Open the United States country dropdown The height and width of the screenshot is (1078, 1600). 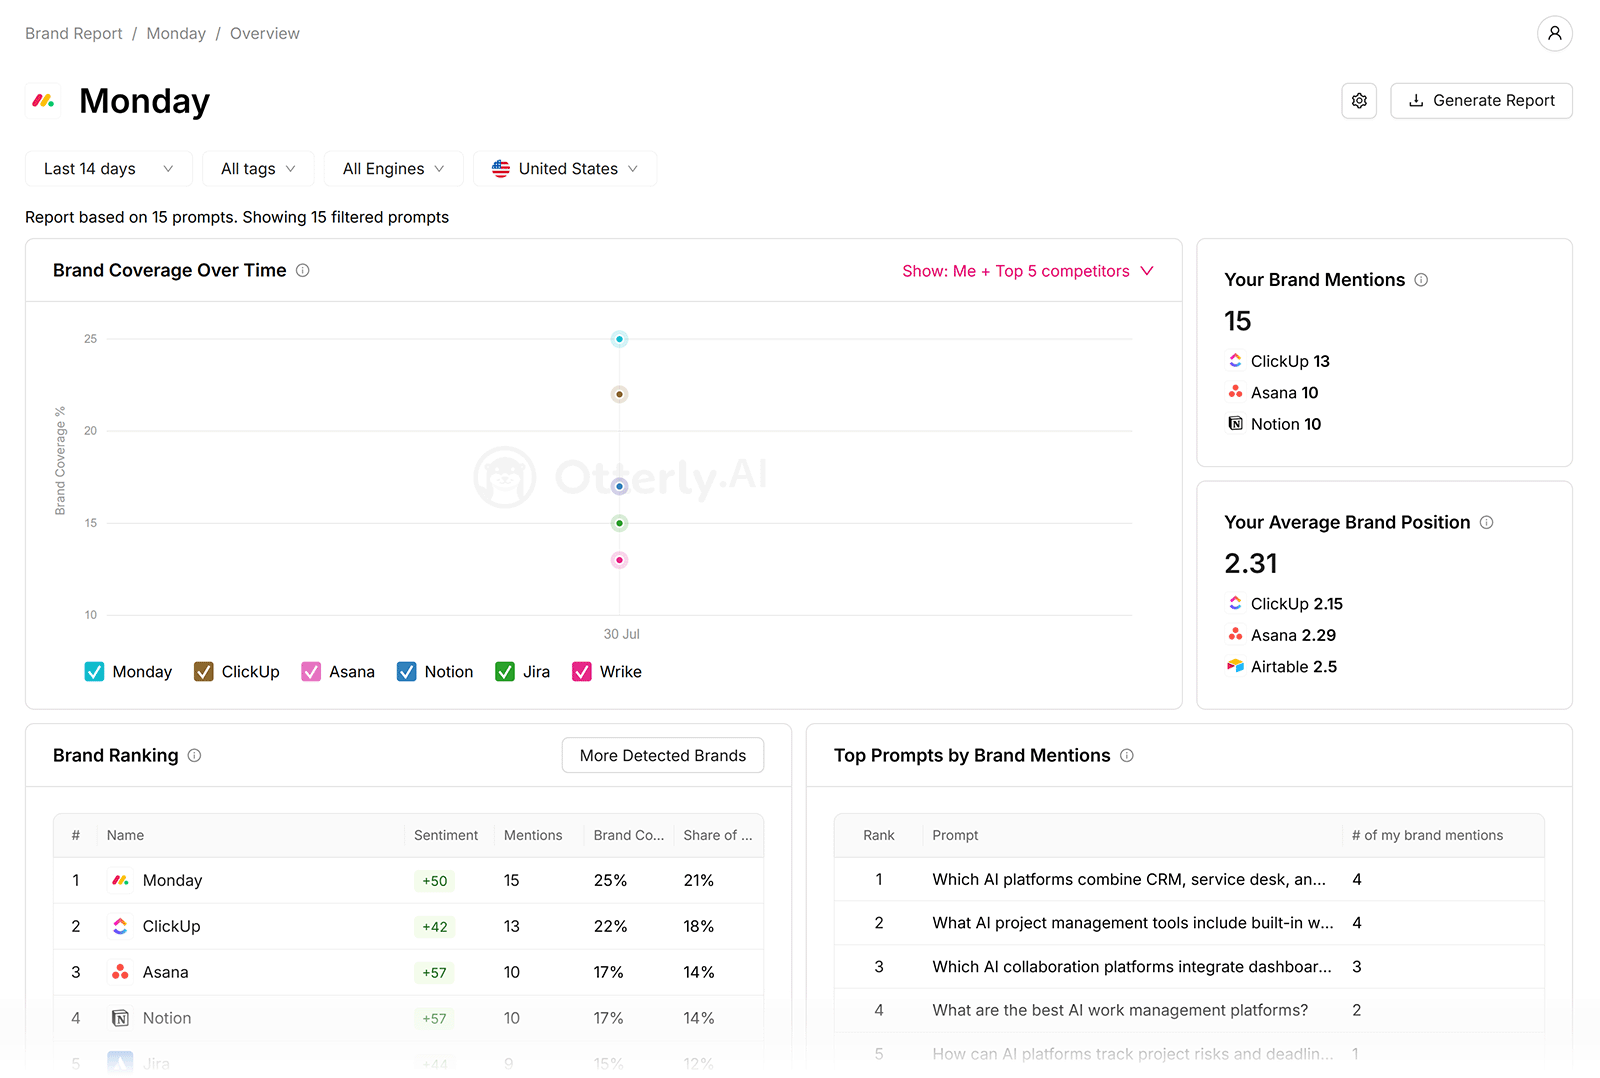[x=565, y=169]
